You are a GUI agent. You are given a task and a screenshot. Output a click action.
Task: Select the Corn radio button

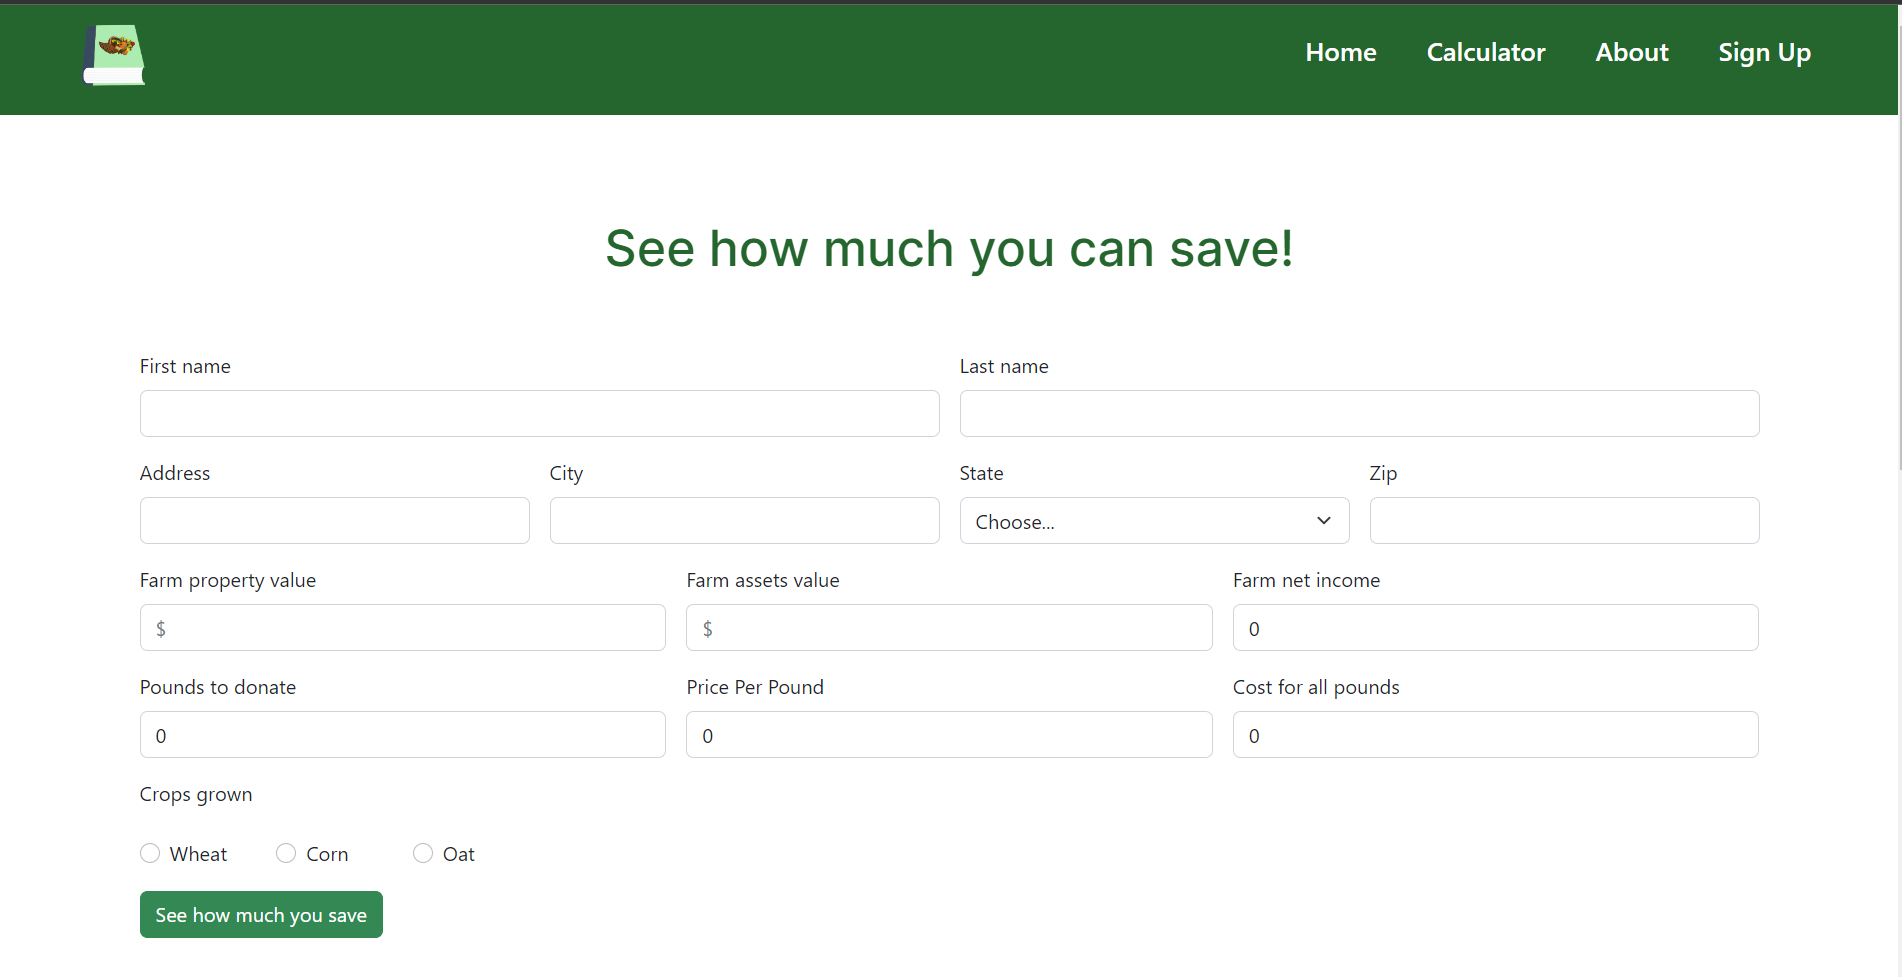tap(286, 853)
